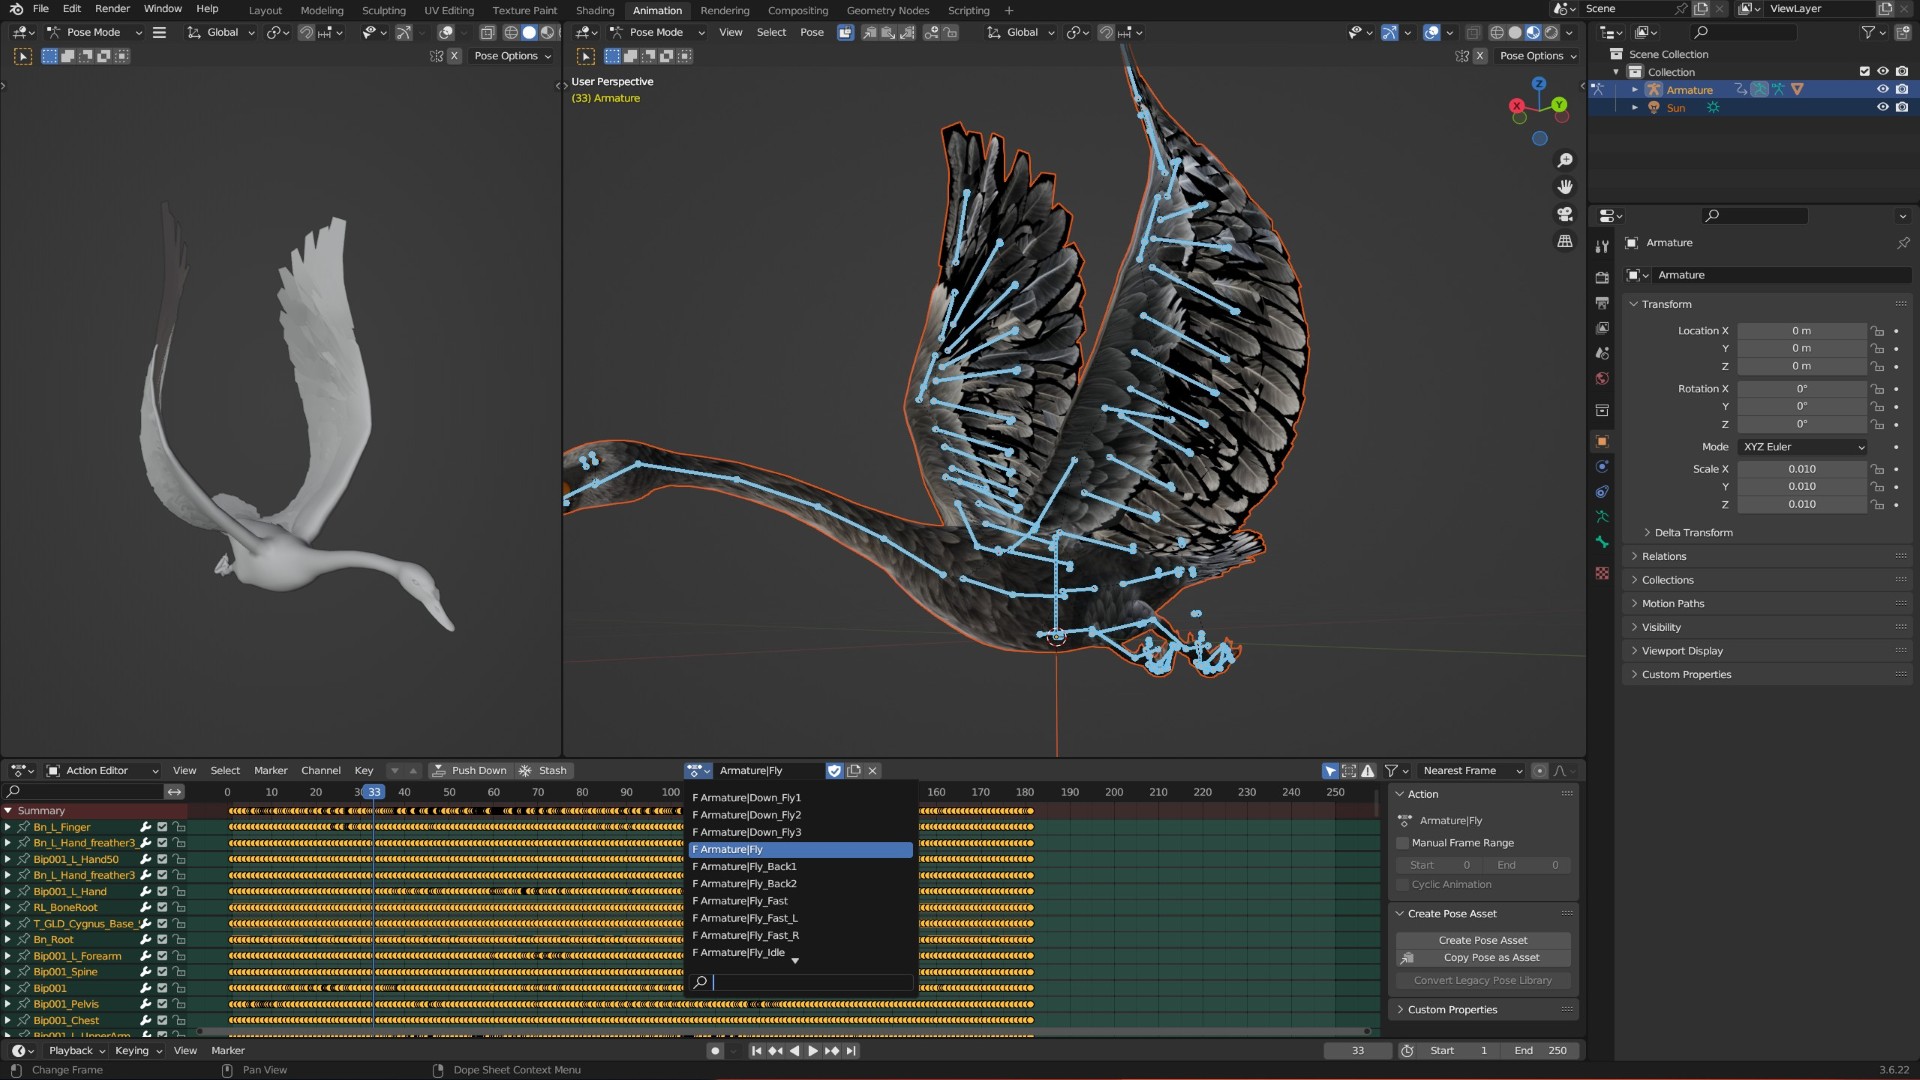Duplicate the Armature|Fly action
This screenshot has height=1080, width=1920.
coord(853,771)
